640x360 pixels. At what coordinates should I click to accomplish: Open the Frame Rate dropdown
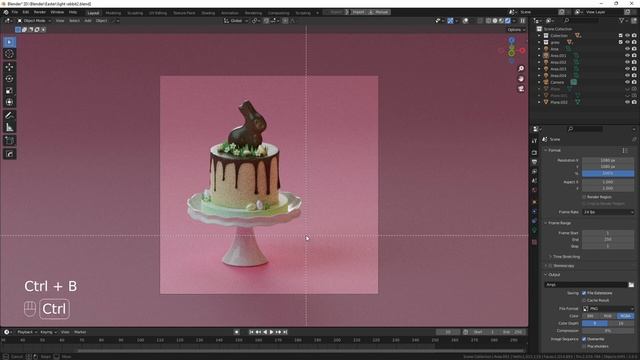click(x=608, y=212)
